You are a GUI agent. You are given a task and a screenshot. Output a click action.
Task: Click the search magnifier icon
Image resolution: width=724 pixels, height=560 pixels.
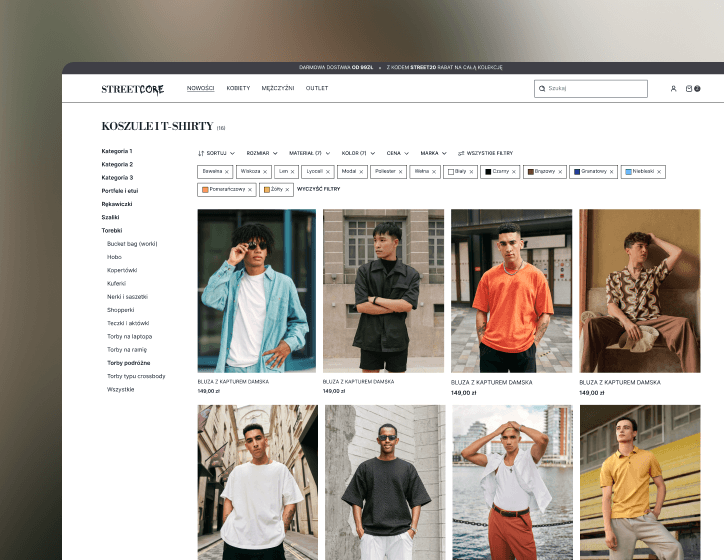(x=542, y=89)
